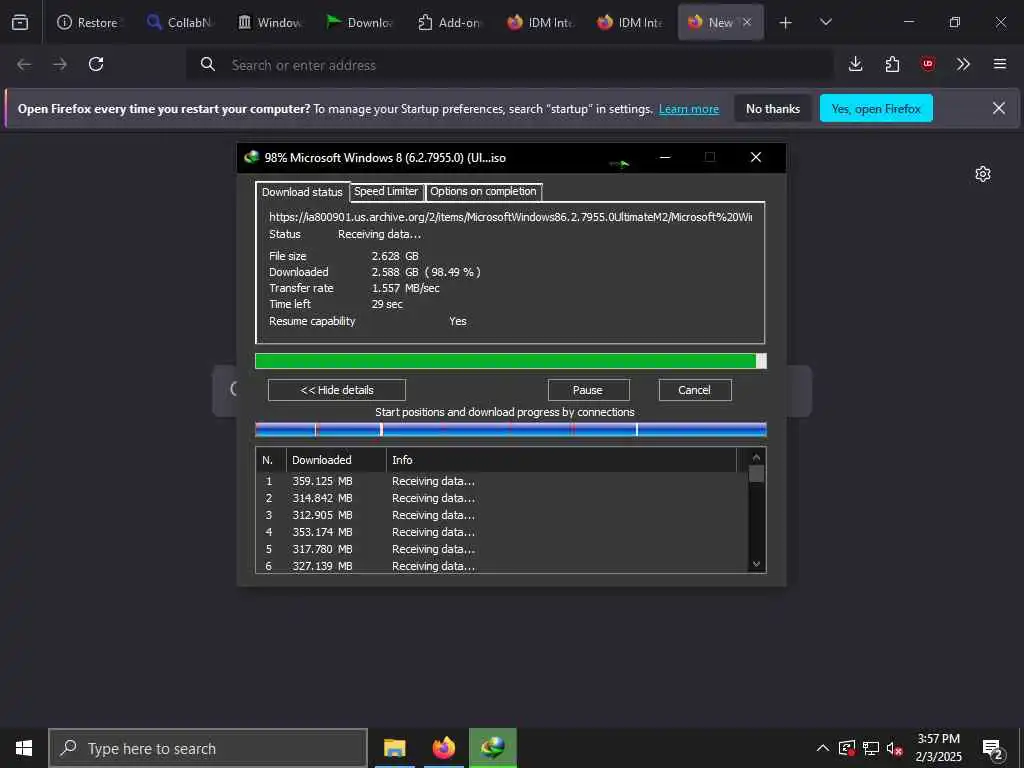The image size is (1024, 768).
Task: Click the IDM title bar globe icon
Action: [x=251, y=157]
